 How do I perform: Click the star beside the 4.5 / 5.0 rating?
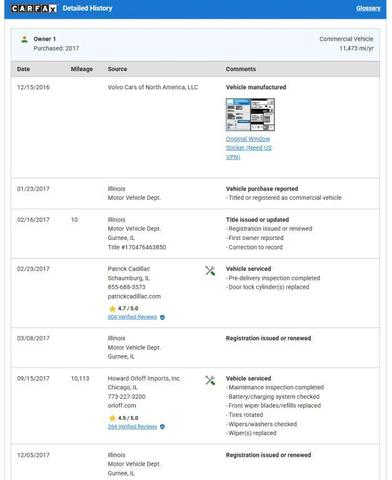tap(112, 418)
